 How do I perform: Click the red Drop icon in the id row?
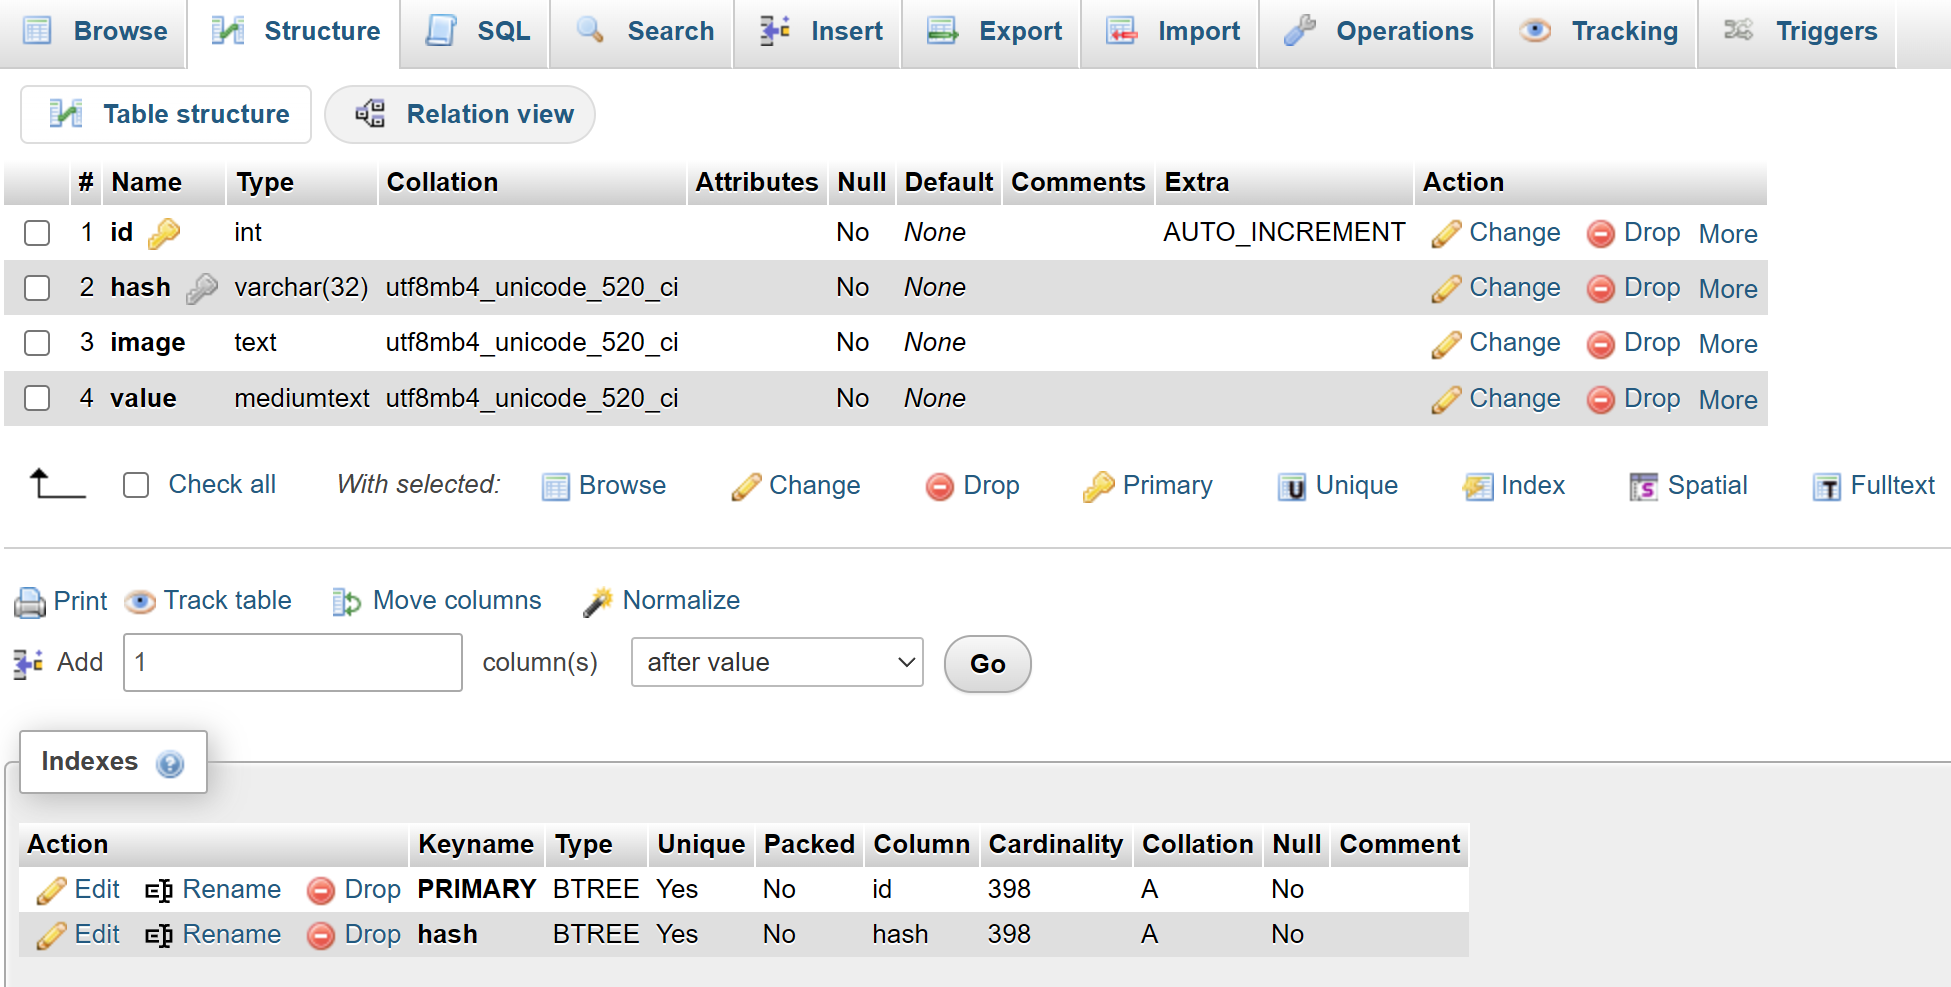tap(1601, 234)
